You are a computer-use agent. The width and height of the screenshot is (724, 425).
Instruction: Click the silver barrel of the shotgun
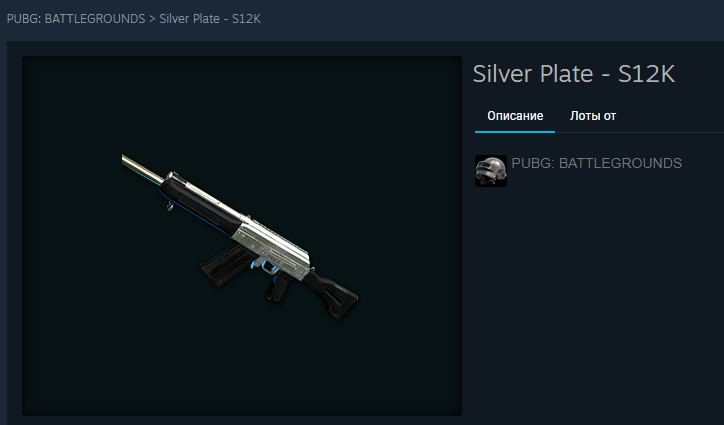(141, 168)
